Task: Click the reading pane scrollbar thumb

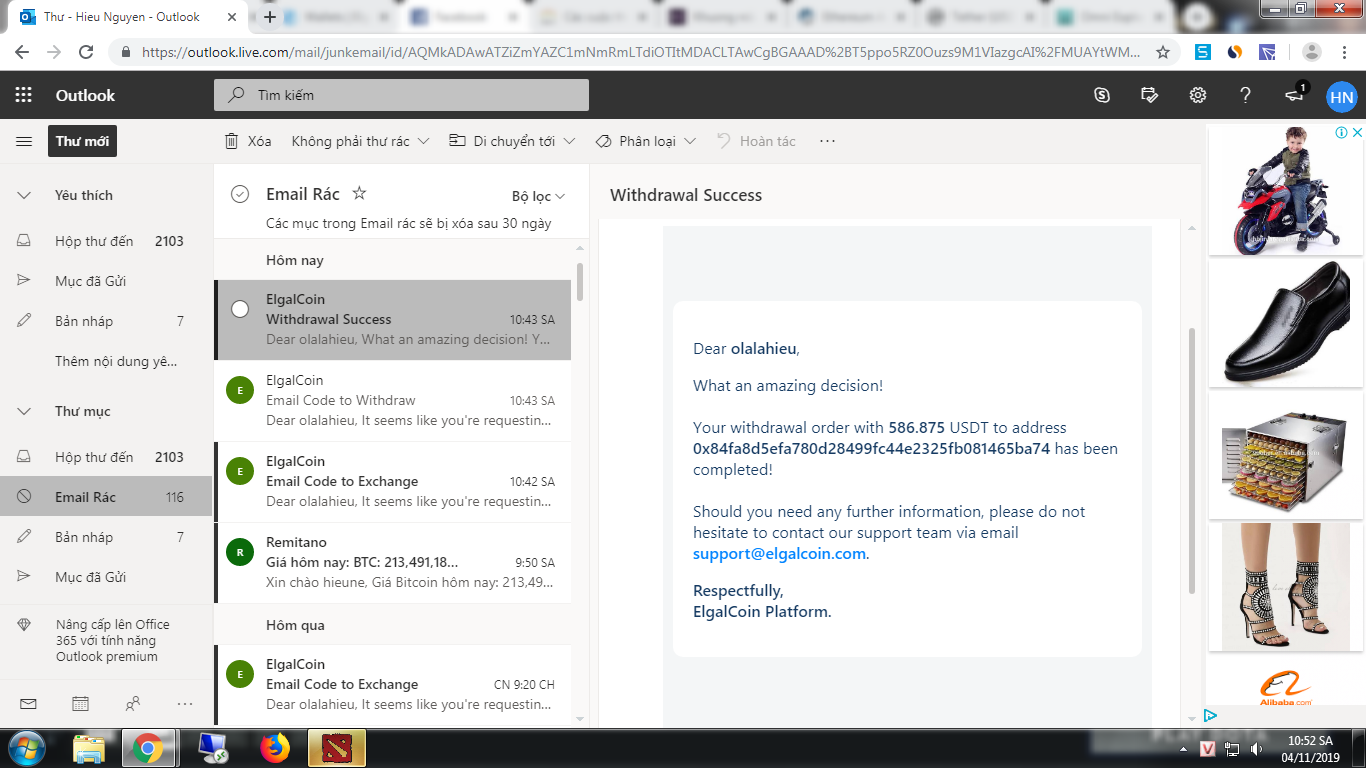Action: point(1190,459)
